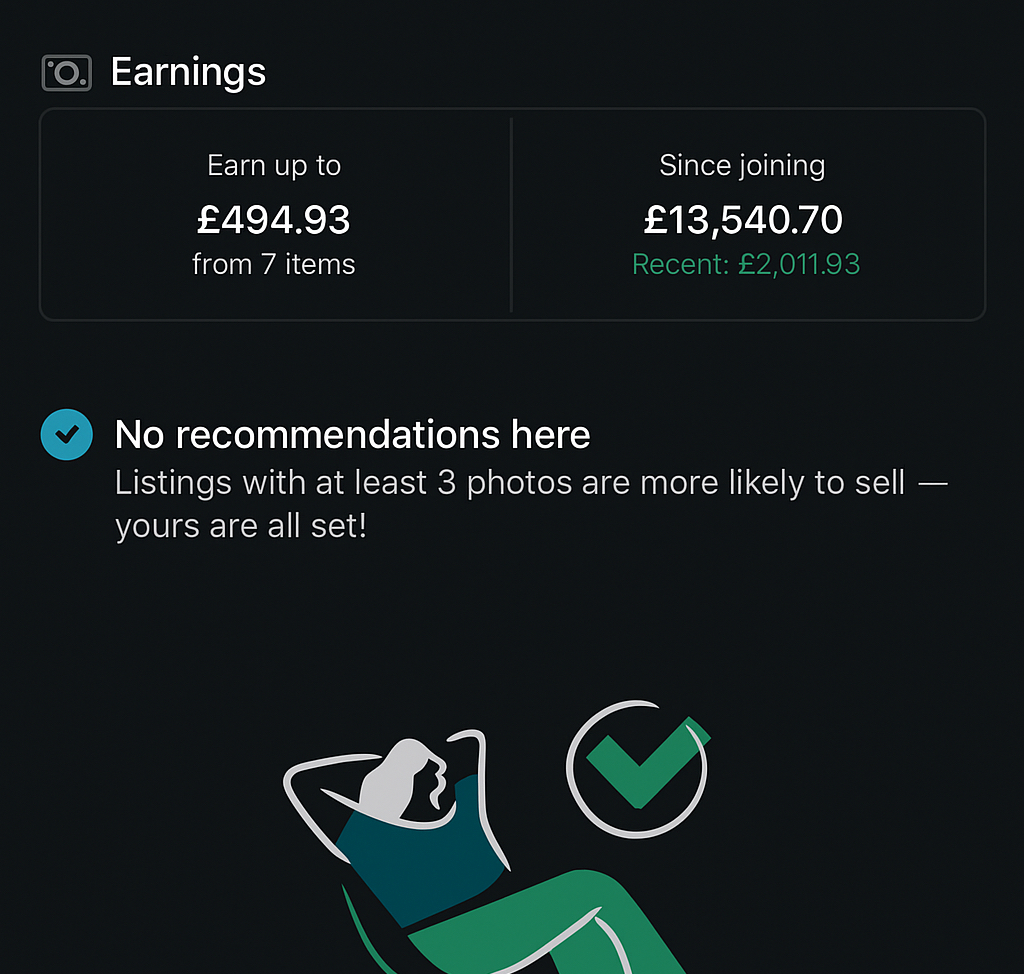Click the vertical divider in earnings card

tap(511, 215)
